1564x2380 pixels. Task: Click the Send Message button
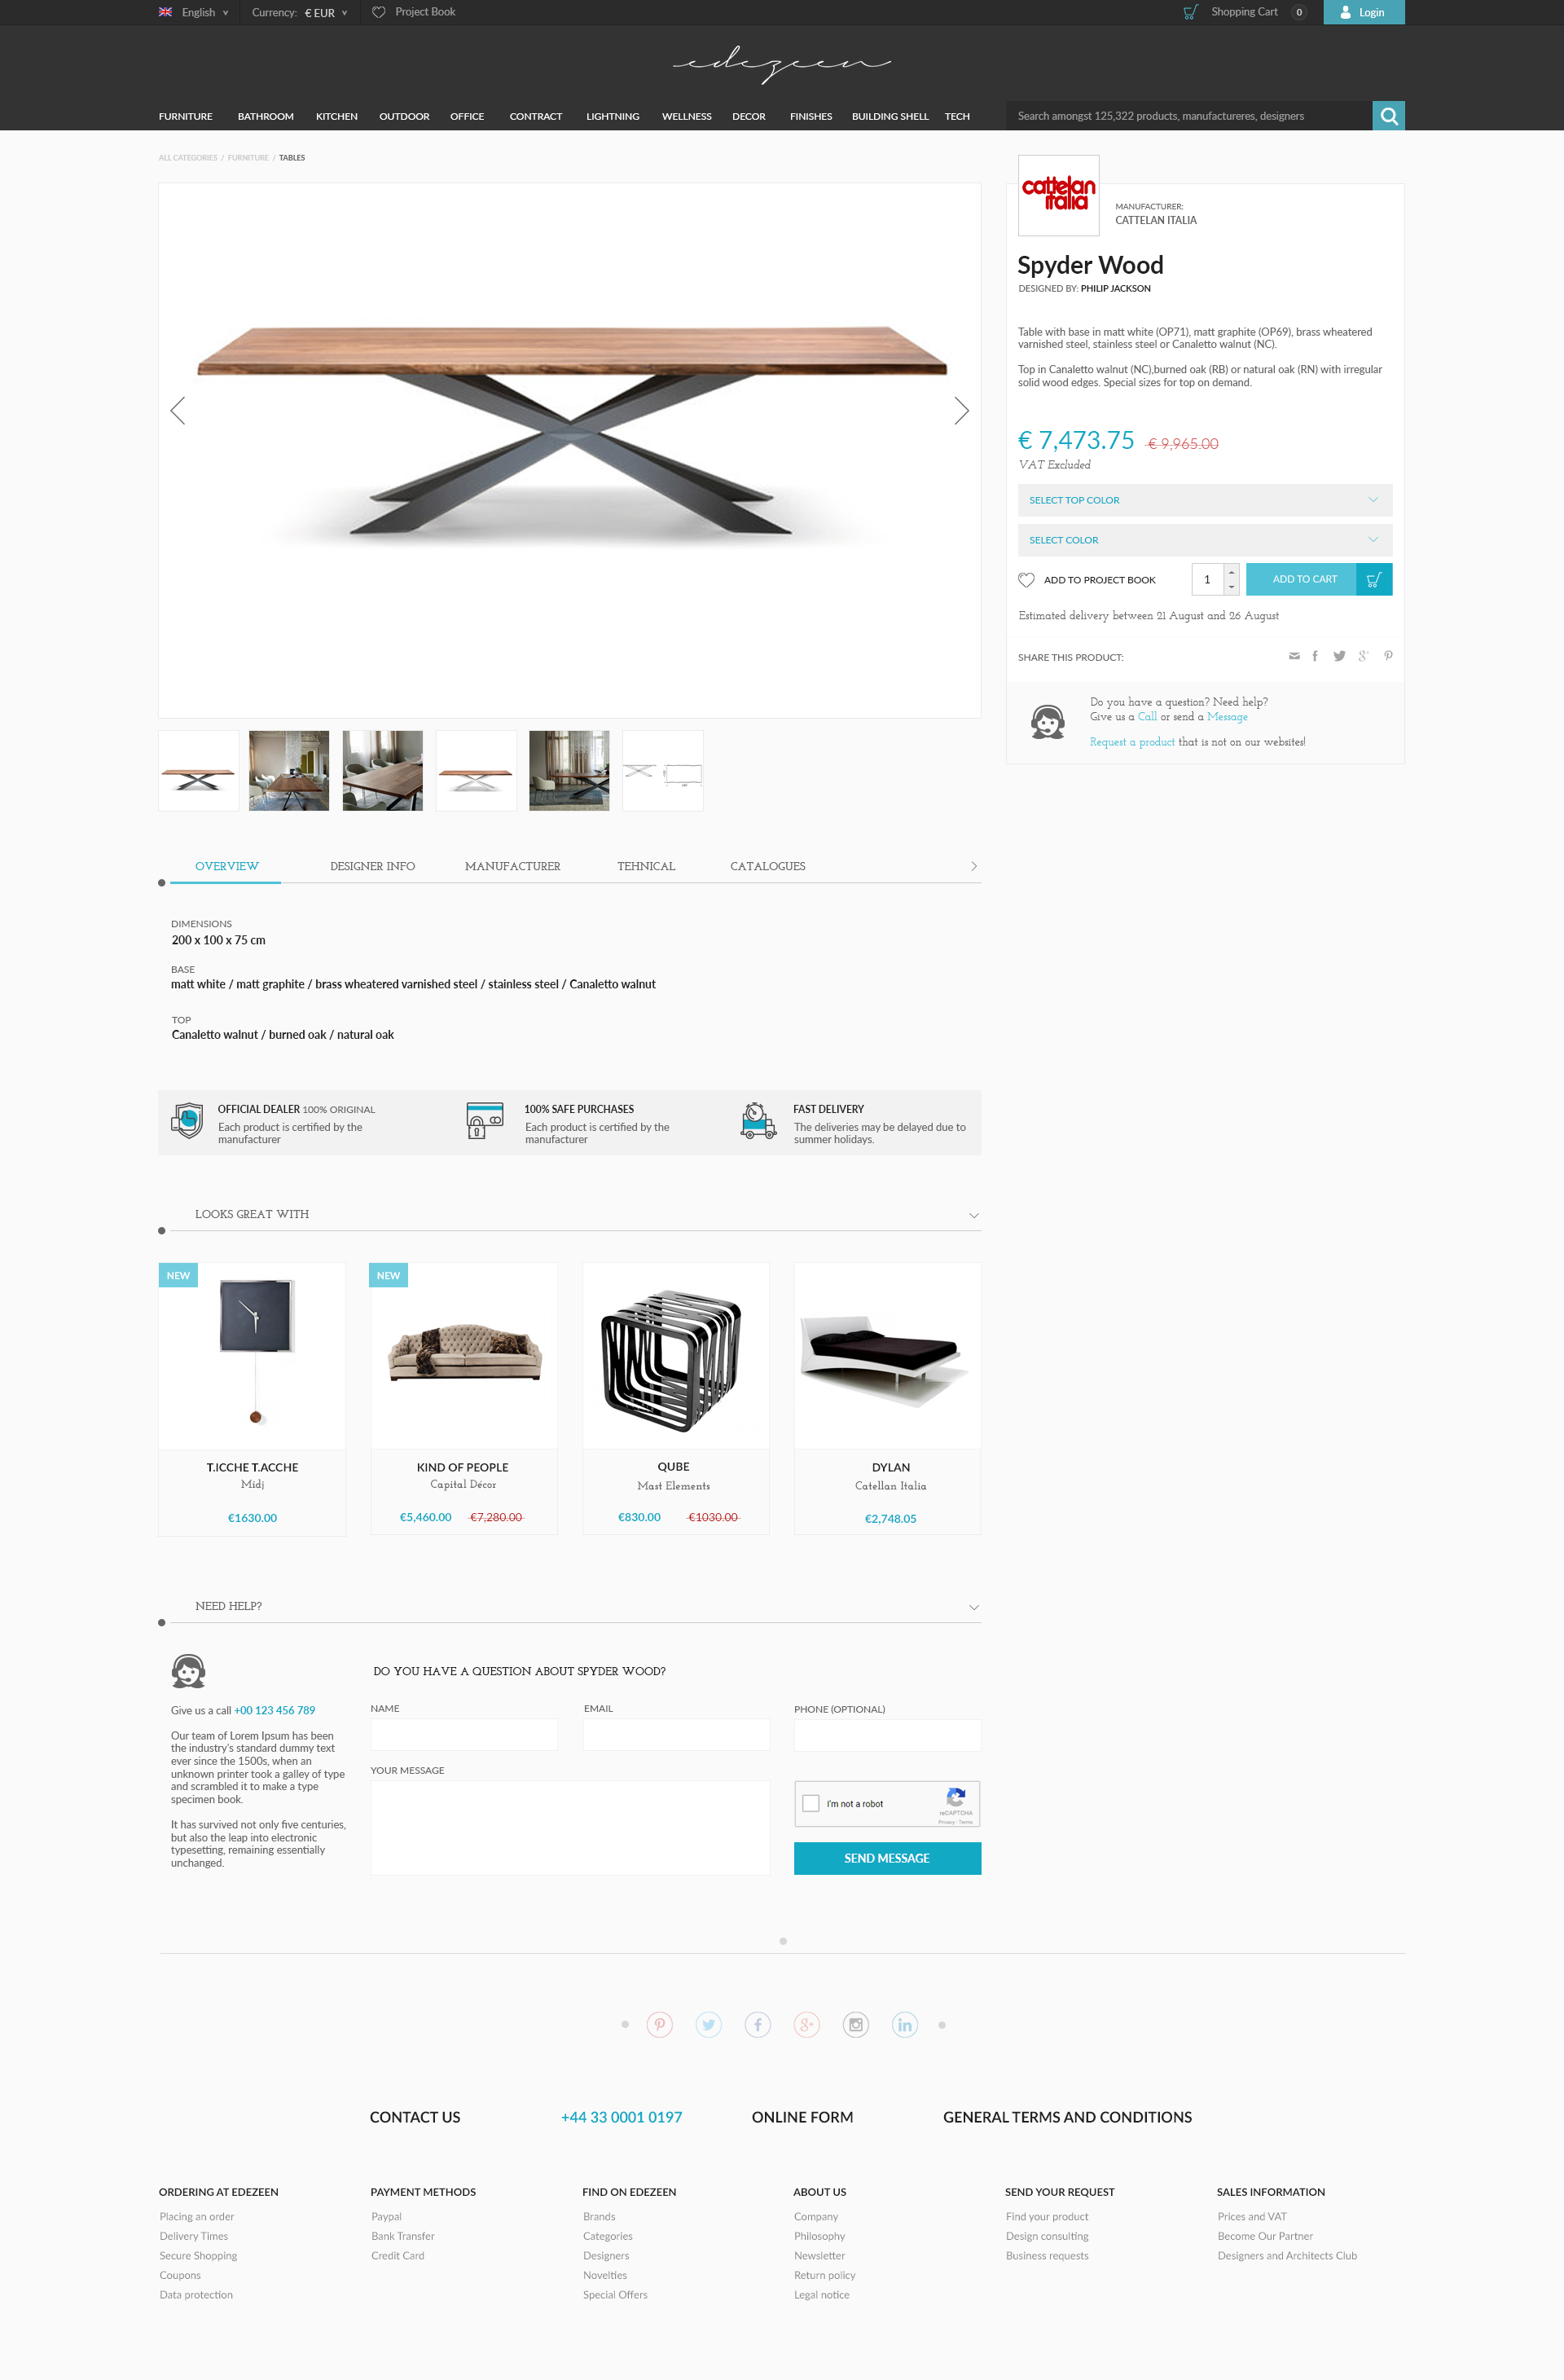tap(887, 1858)
